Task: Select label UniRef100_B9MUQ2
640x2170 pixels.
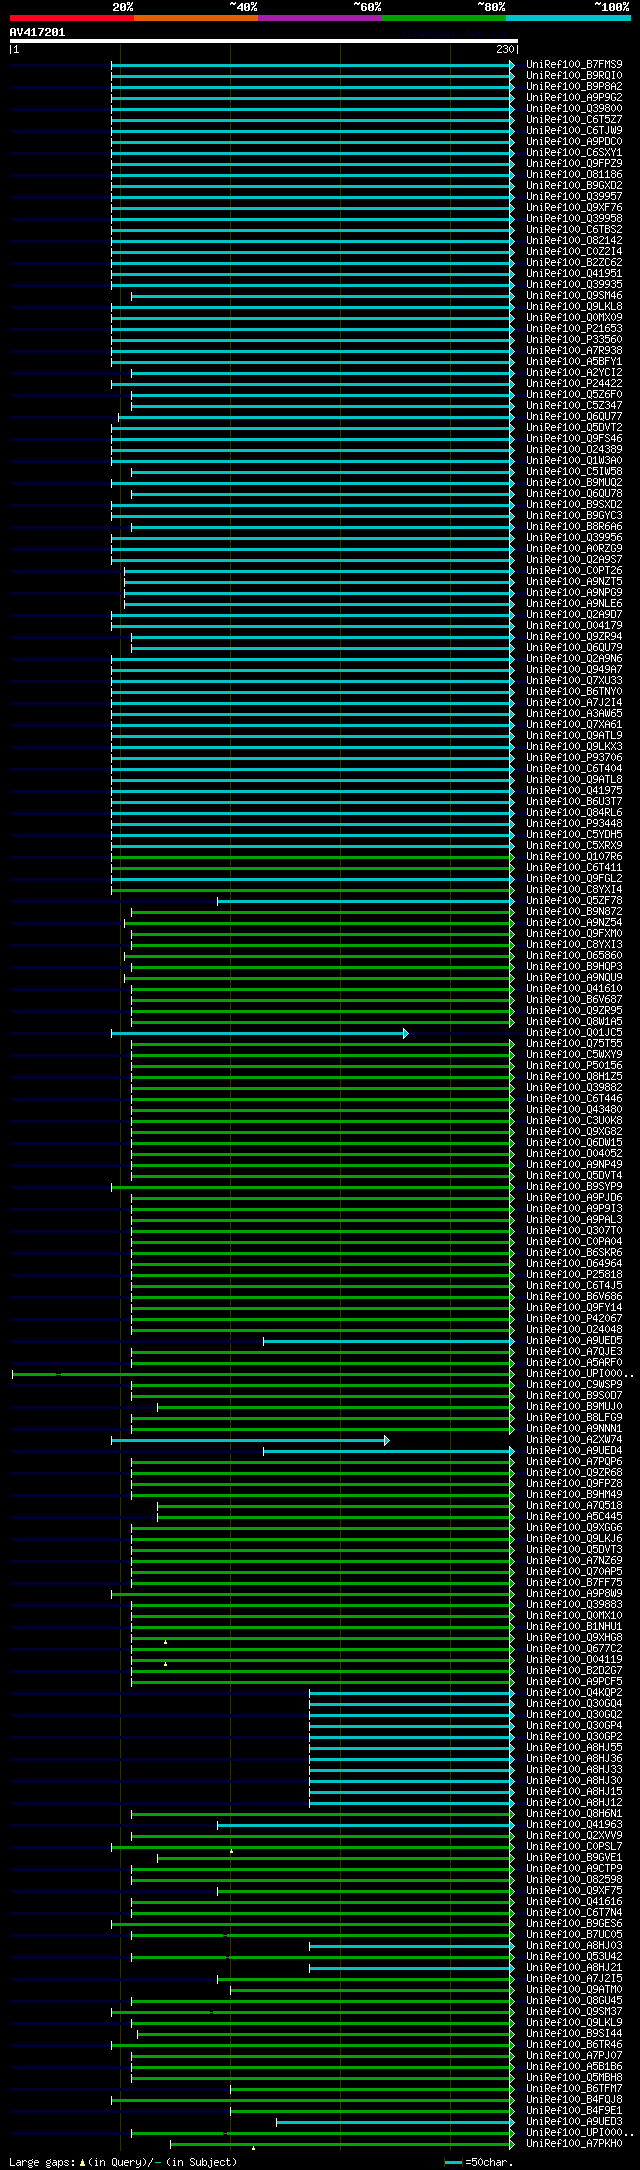Action: point(574,483)
